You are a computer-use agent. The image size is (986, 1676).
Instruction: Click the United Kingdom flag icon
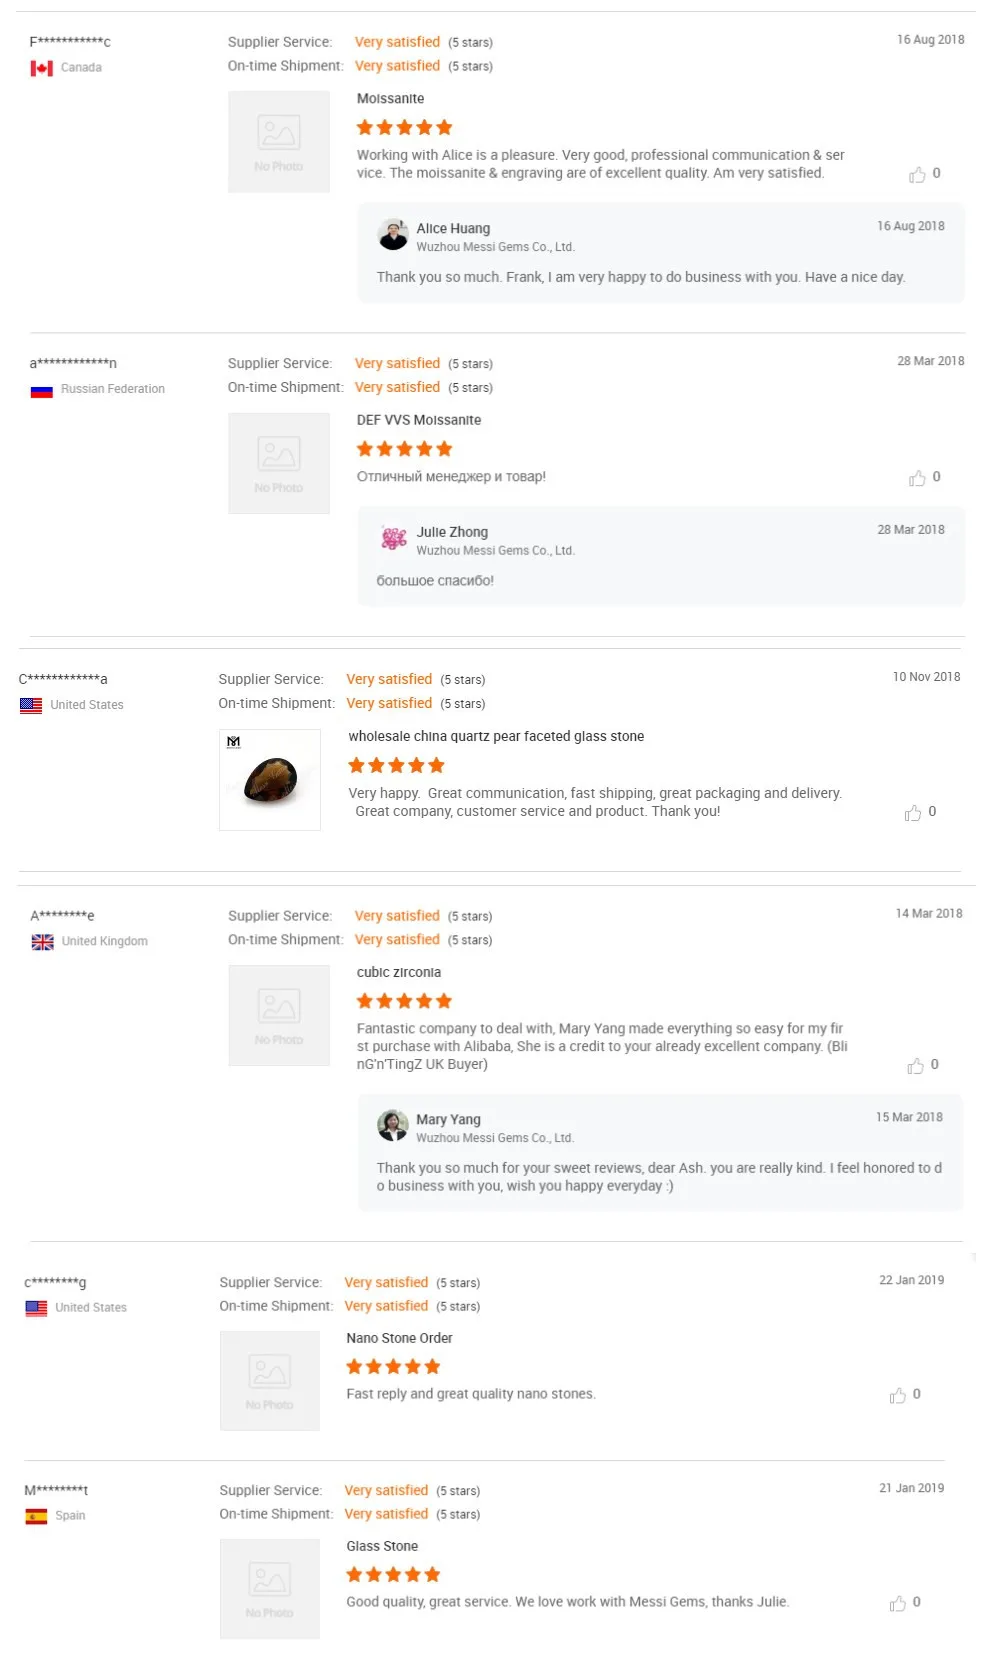click(43, 942)
